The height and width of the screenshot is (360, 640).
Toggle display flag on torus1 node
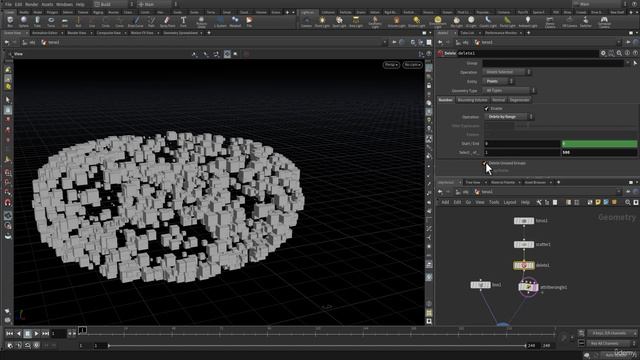(532, 221)
